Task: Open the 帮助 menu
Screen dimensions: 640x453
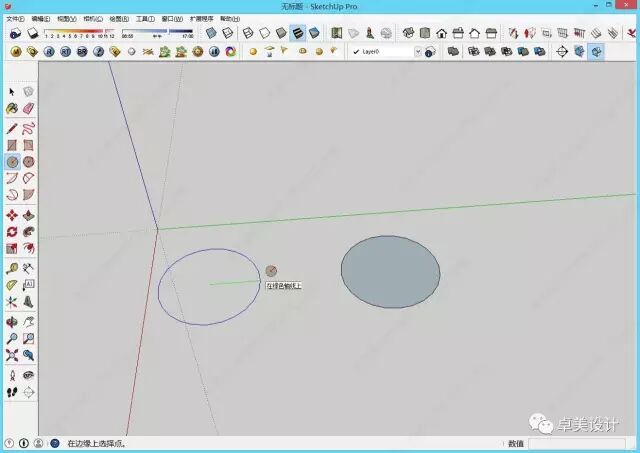Action: (x=230, y=19)
